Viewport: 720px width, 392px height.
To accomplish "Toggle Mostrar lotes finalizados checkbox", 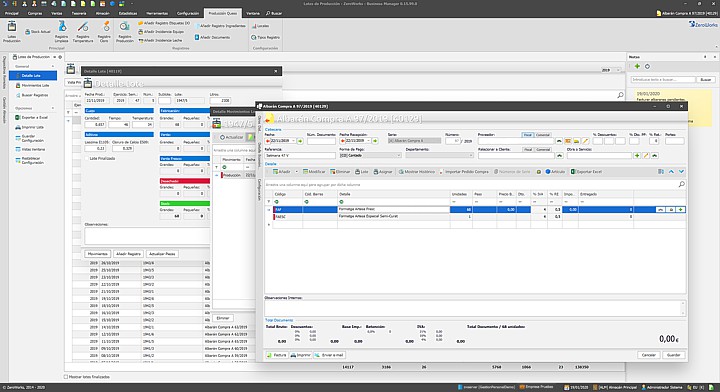I will pyautogui.click(x=66, y=377).
